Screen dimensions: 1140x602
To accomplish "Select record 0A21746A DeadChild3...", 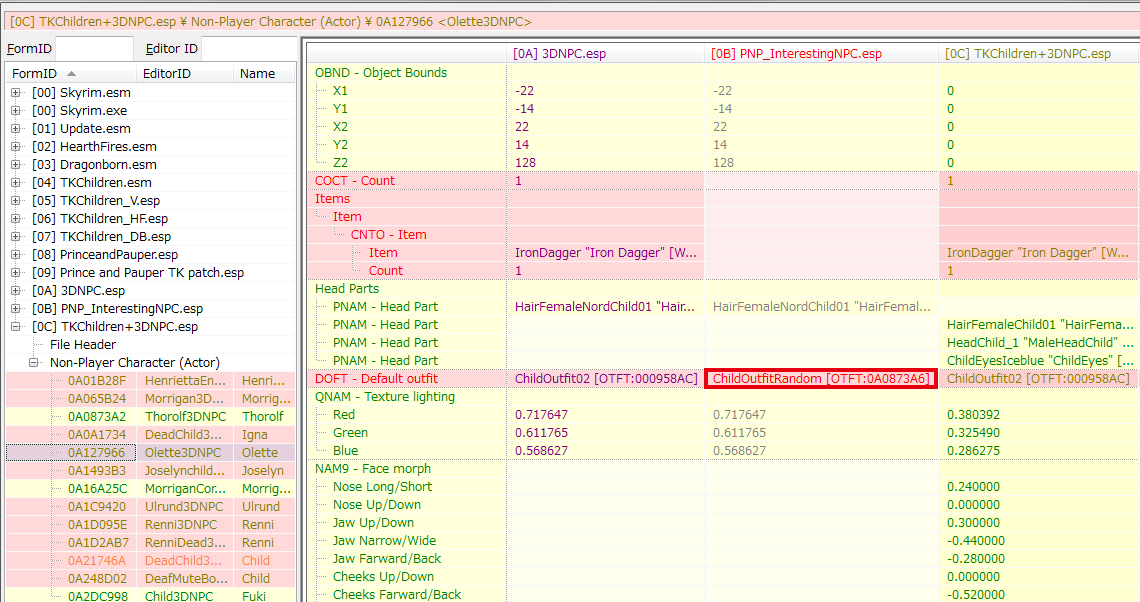I will [150, 561].
